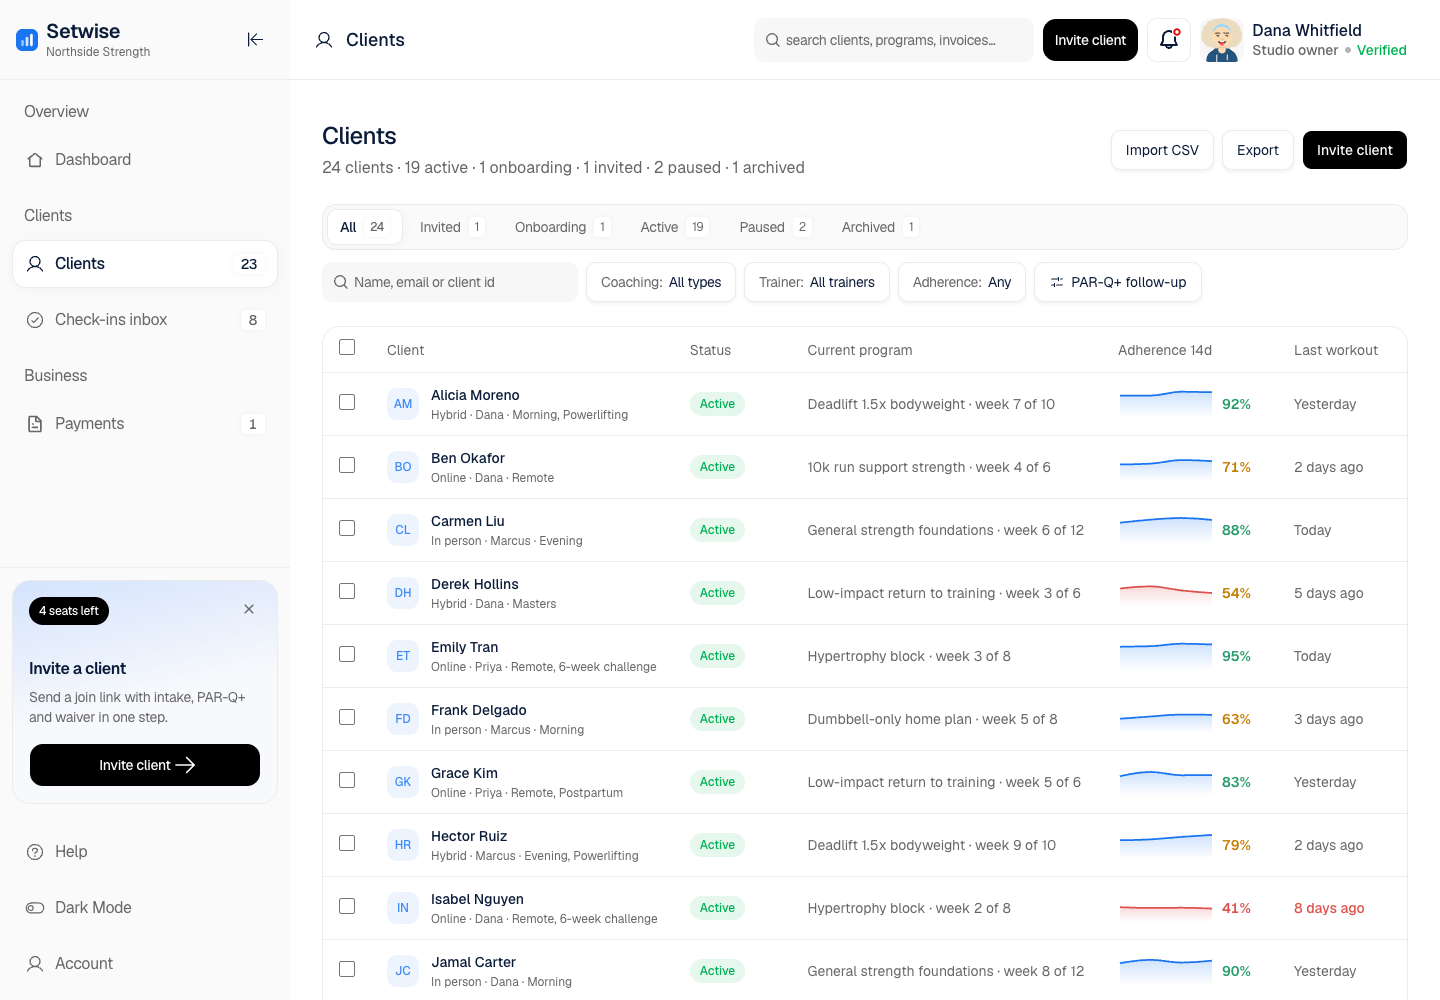Dismiss the Invite a client card
This screenshot has width=1440, height=1000.
(249, 609)
